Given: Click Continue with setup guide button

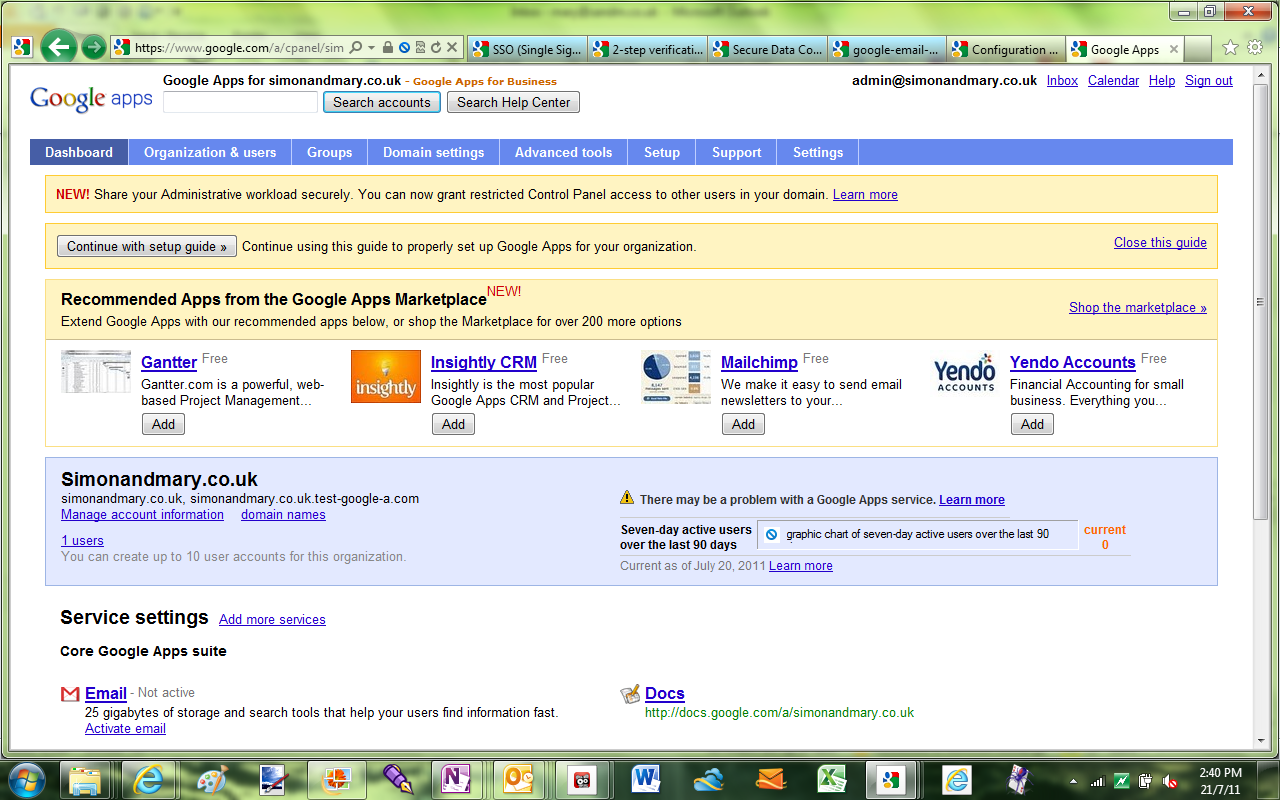Looking at the screenshot, I should point(147,246).
